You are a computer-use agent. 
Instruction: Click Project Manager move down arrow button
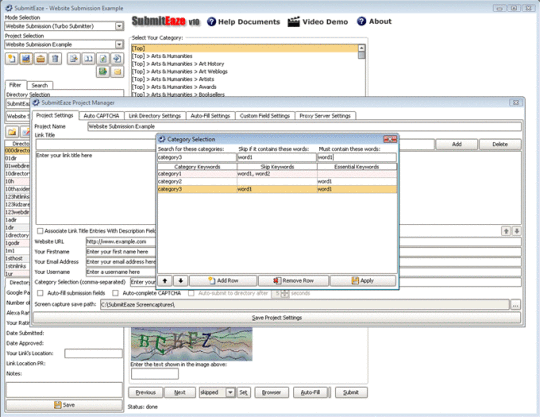click(x=516, y=231)
